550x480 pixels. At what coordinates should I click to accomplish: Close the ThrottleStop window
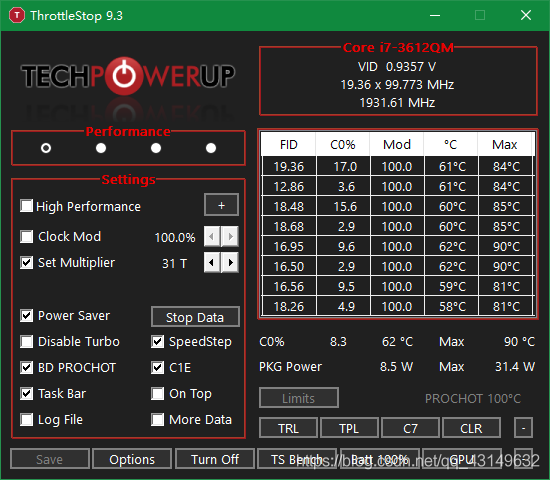tap(526, 15)
